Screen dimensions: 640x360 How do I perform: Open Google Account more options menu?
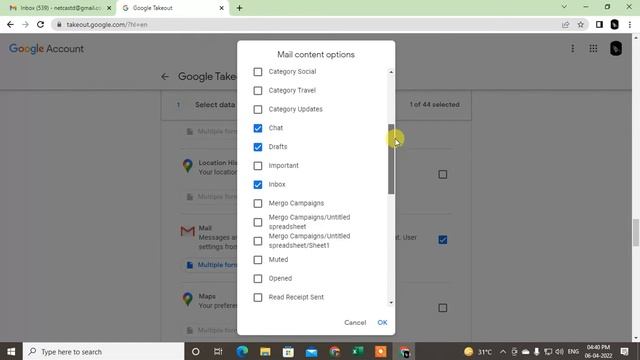point(573,49)
